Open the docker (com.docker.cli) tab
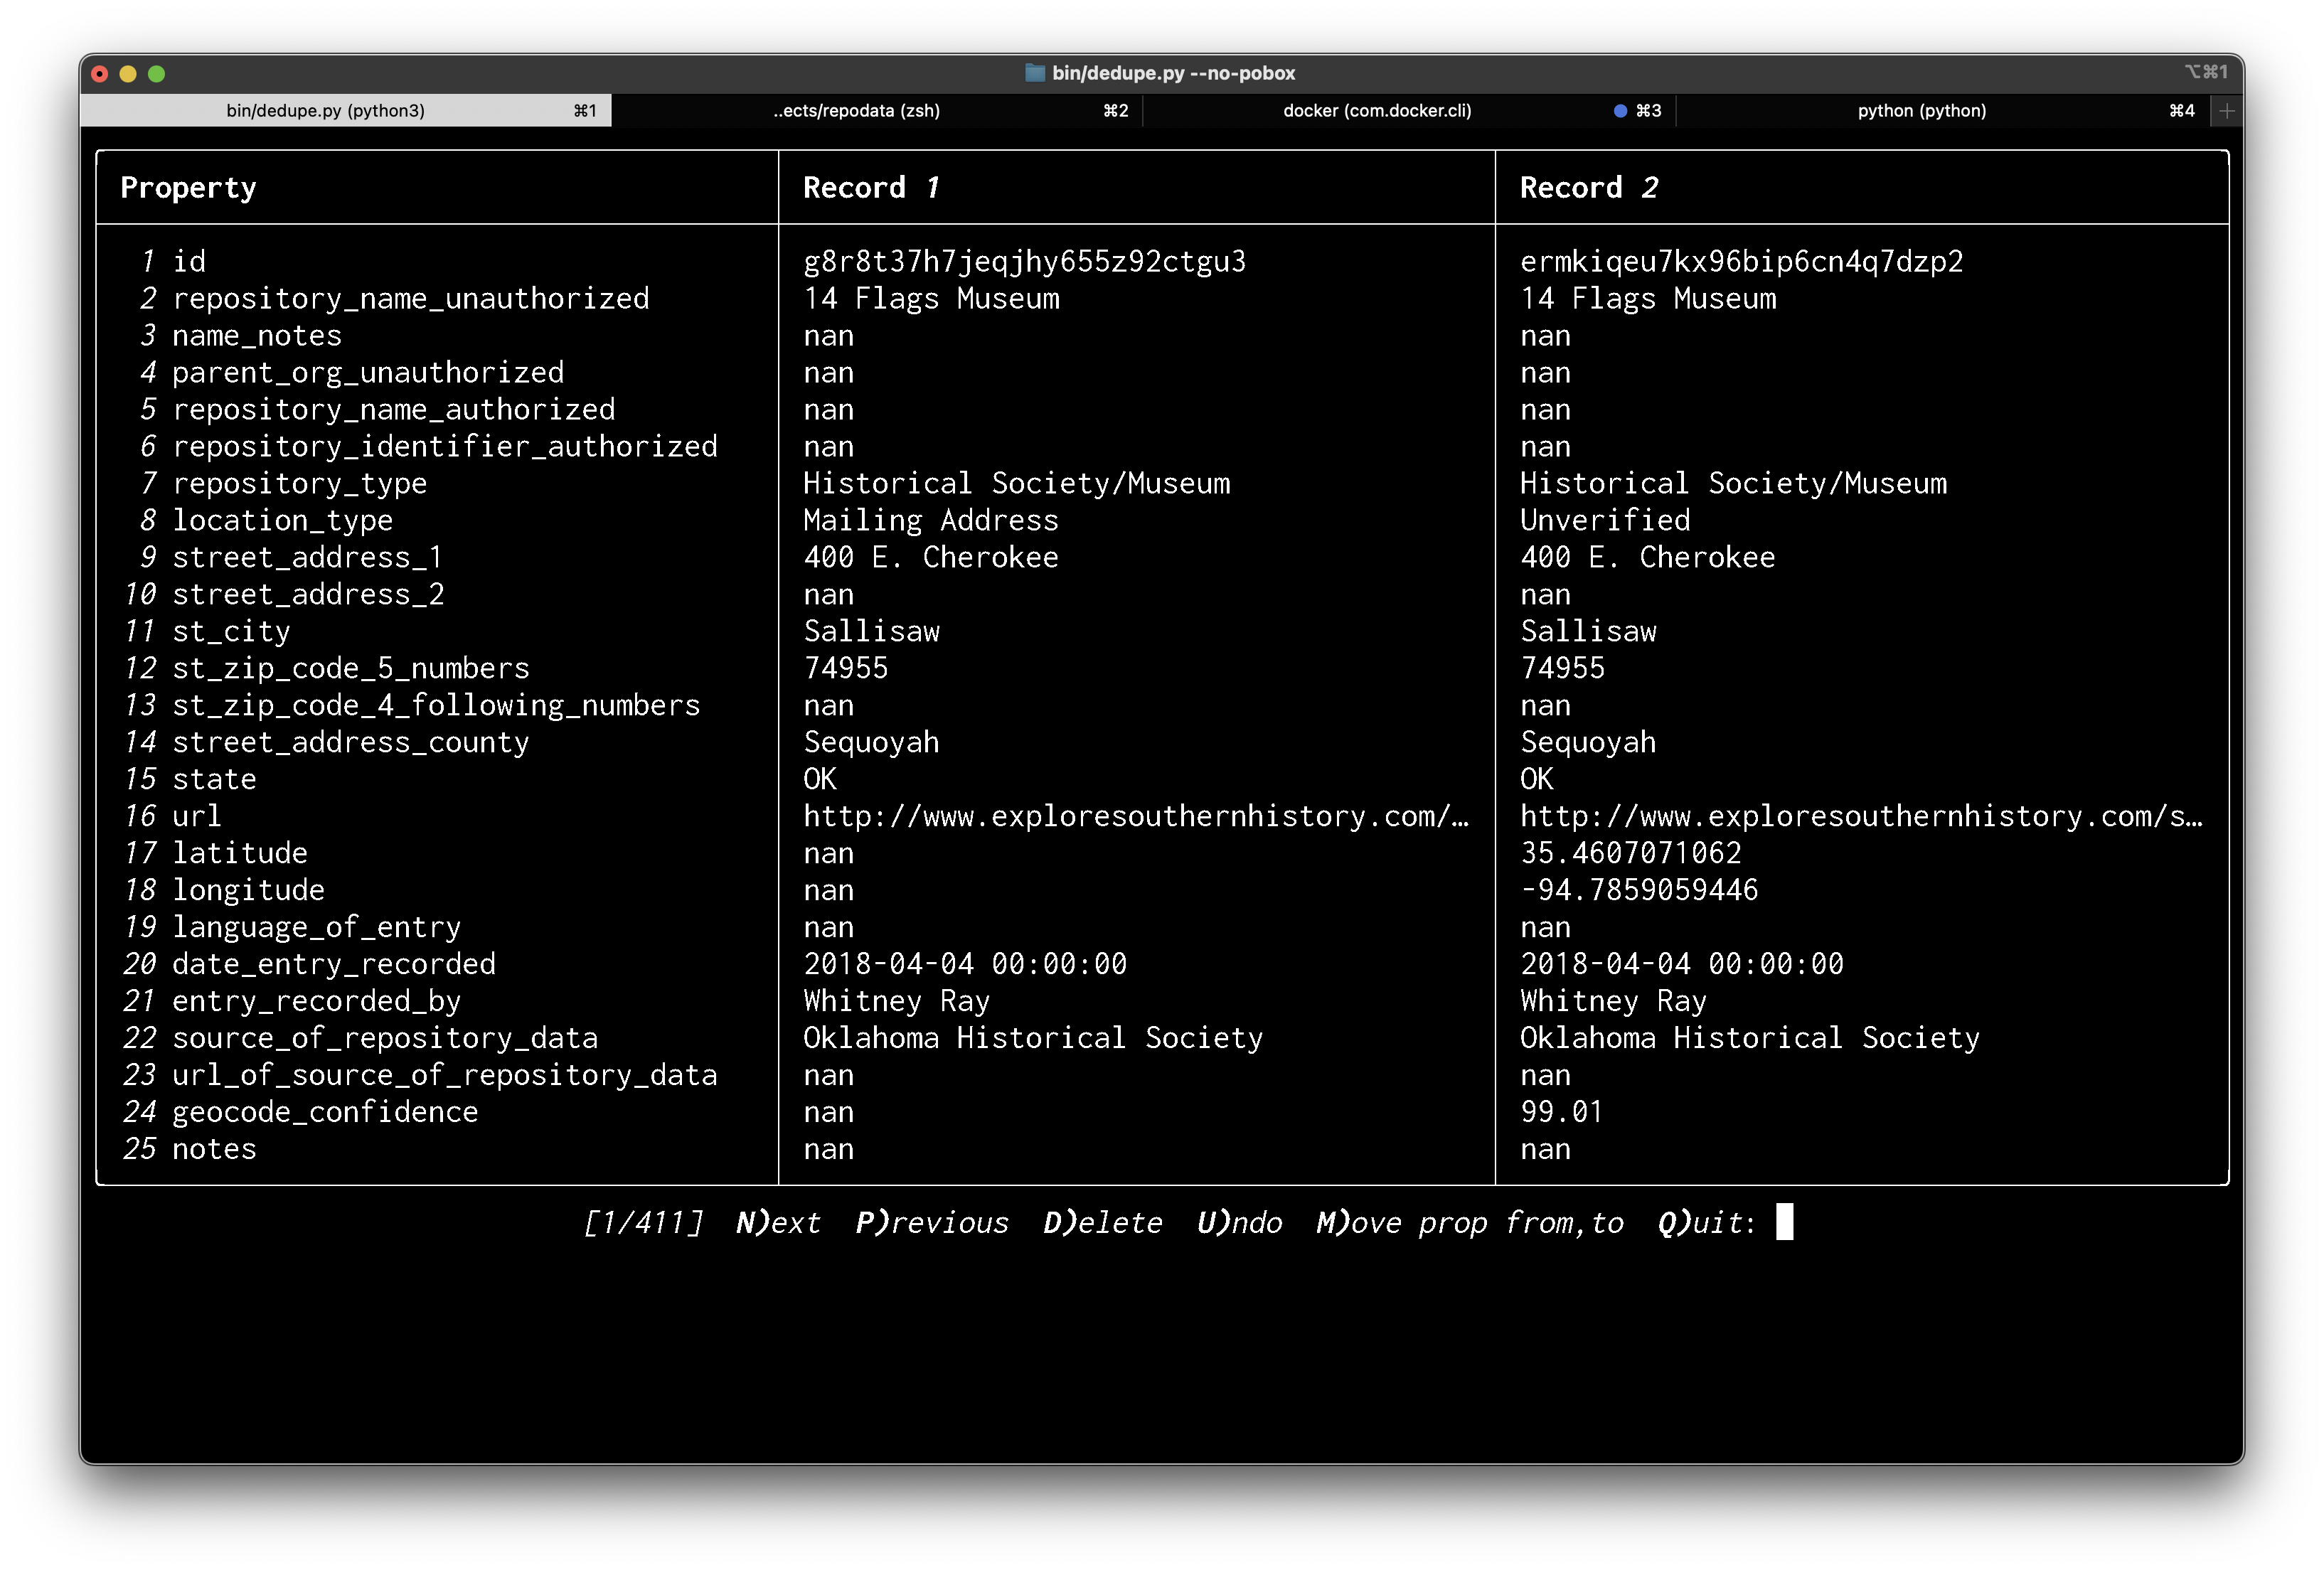The width and height of the screenshot is (2324, 1570). point(1409,111)
